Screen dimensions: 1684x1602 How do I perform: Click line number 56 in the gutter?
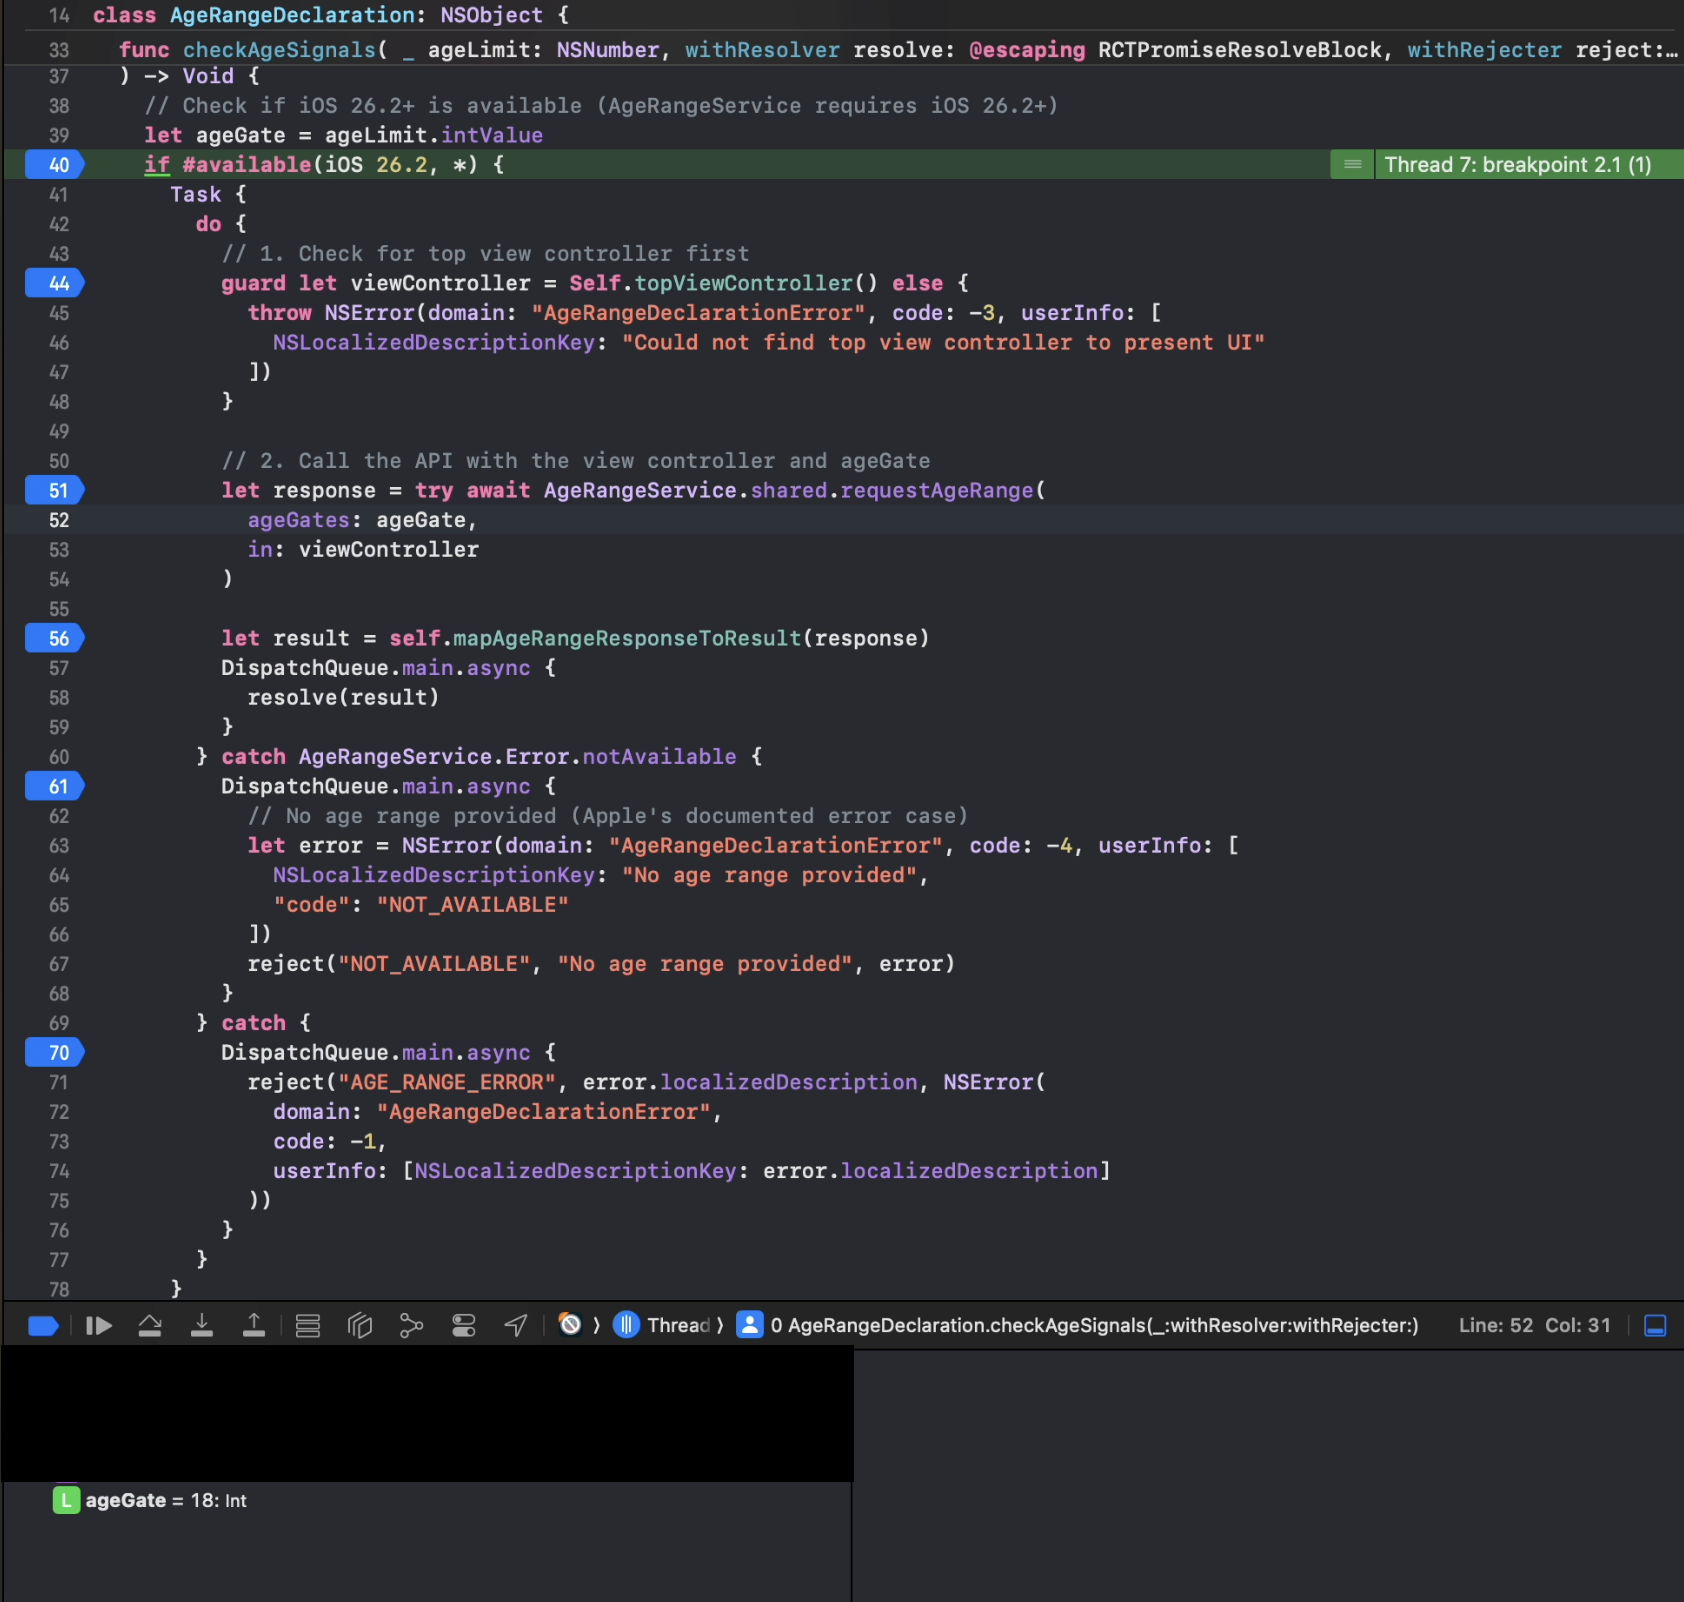click(x=55, y=639)
